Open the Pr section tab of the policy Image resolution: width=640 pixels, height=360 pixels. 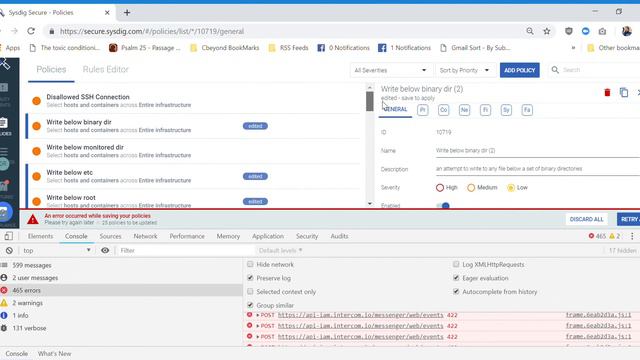coord(422,110)
